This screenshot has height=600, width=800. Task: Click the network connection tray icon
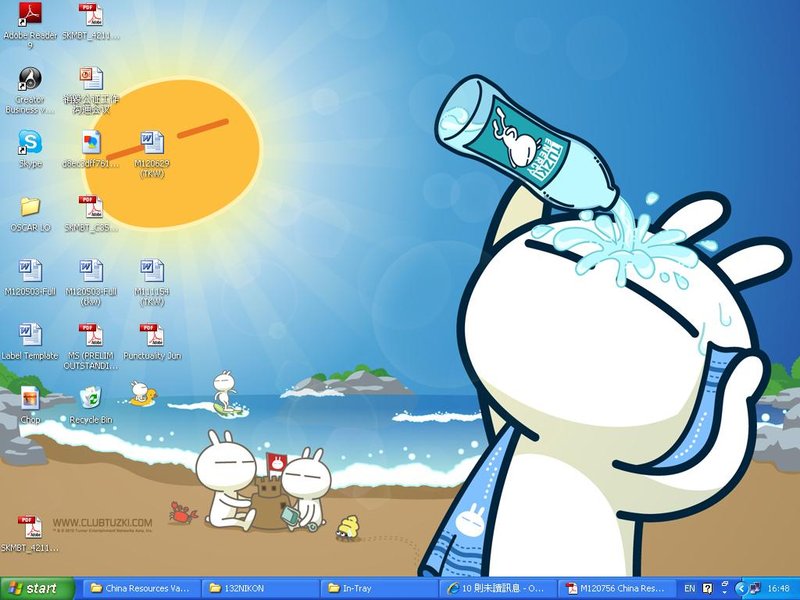(755, 588)
